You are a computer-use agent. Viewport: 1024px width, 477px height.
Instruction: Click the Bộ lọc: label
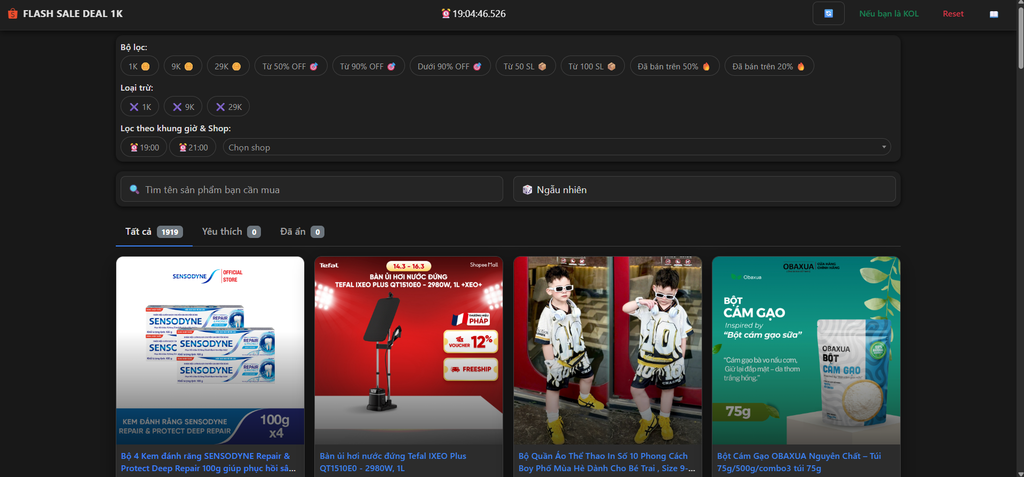(134, 48)
